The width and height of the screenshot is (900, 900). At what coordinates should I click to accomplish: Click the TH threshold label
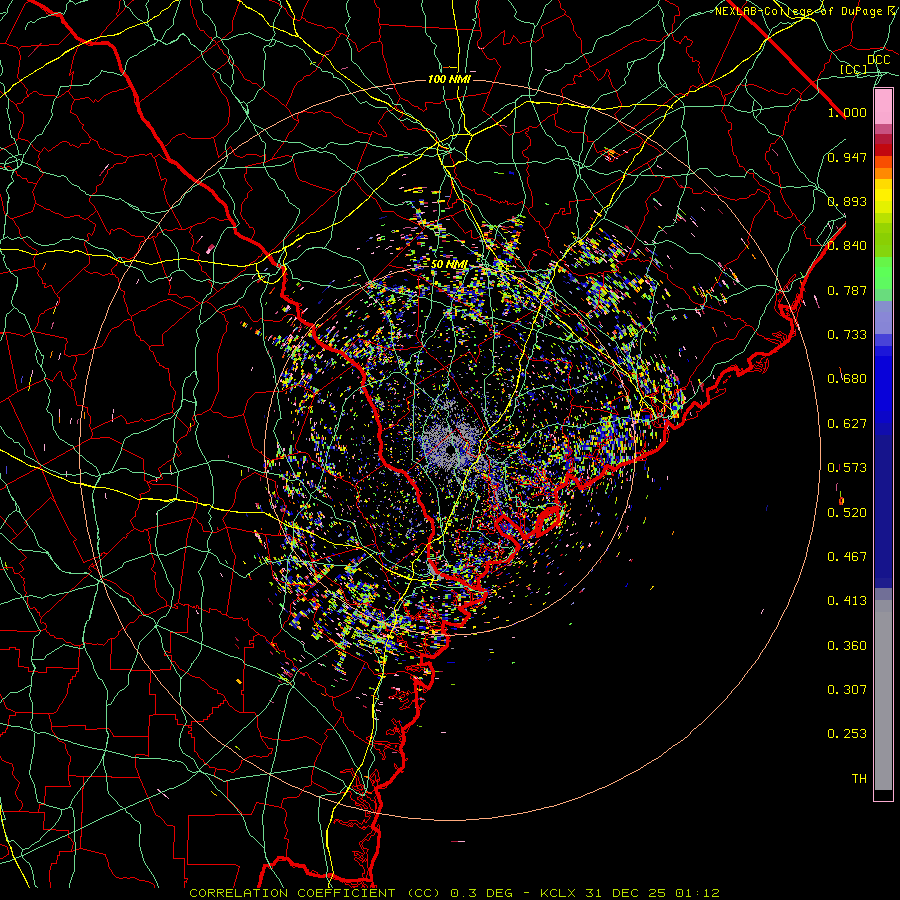[x=859, y=778]
